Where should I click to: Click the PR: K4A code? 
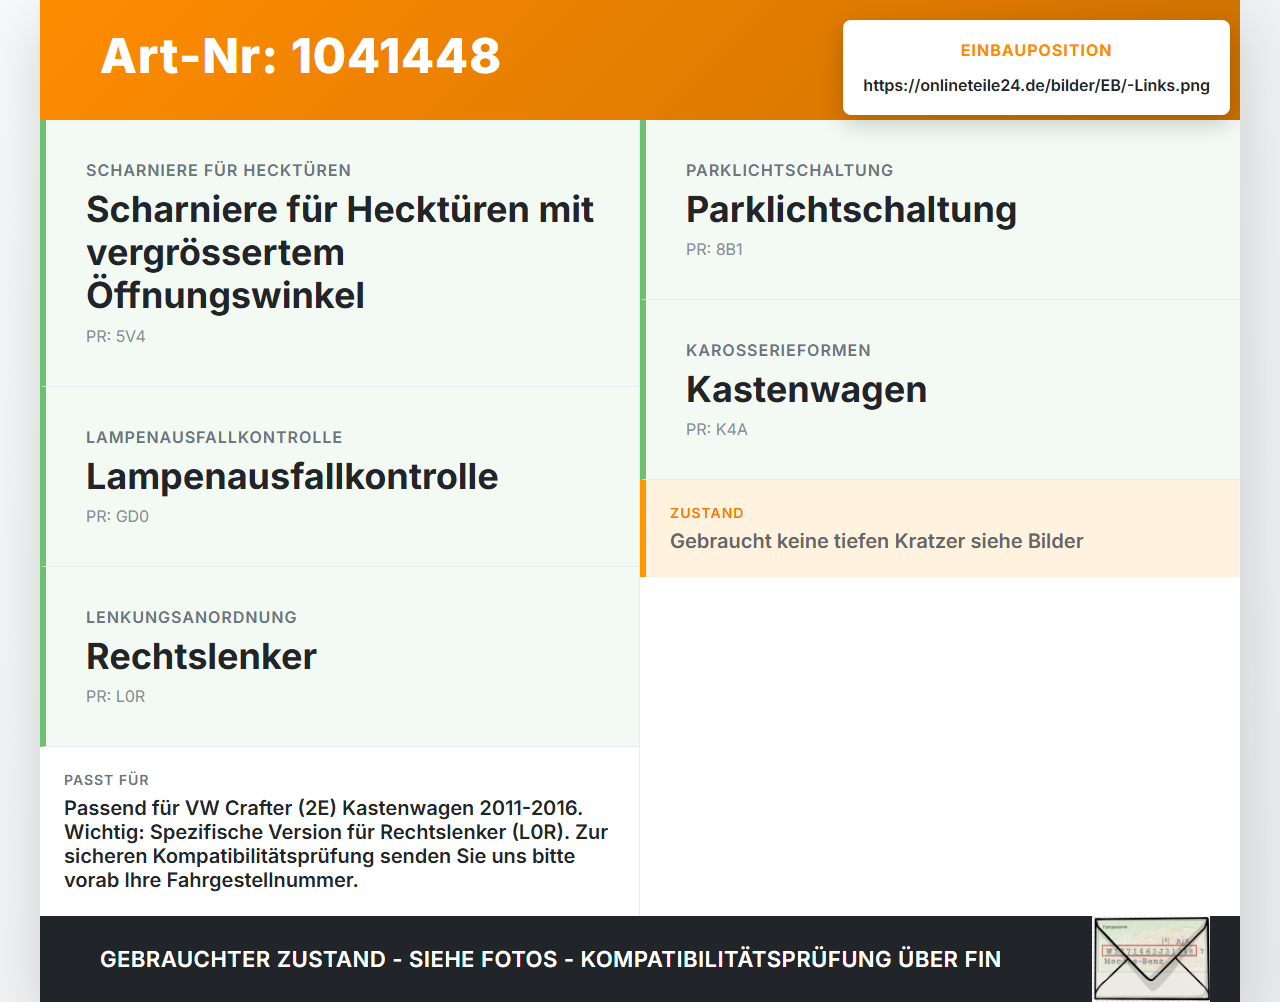716,430
